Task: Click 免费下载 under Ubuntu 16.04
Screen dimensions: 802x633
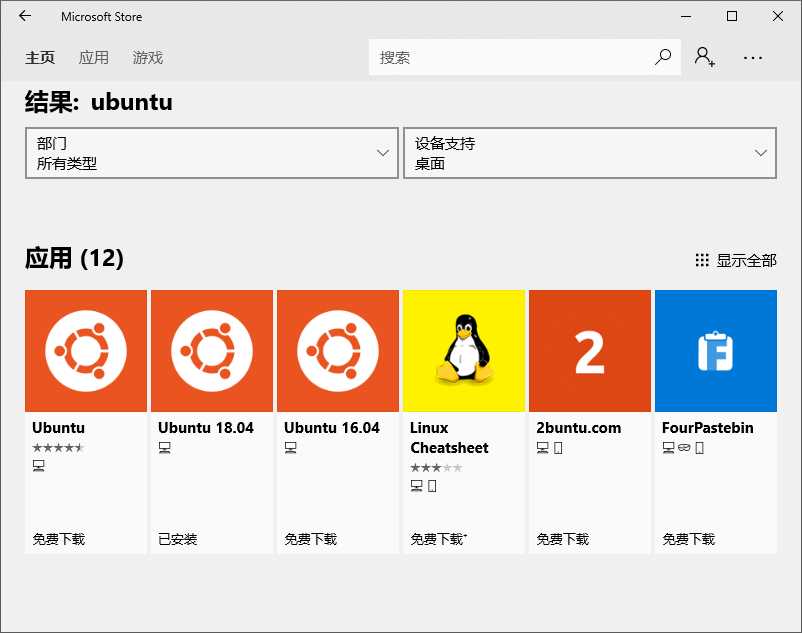Action: 310,539
